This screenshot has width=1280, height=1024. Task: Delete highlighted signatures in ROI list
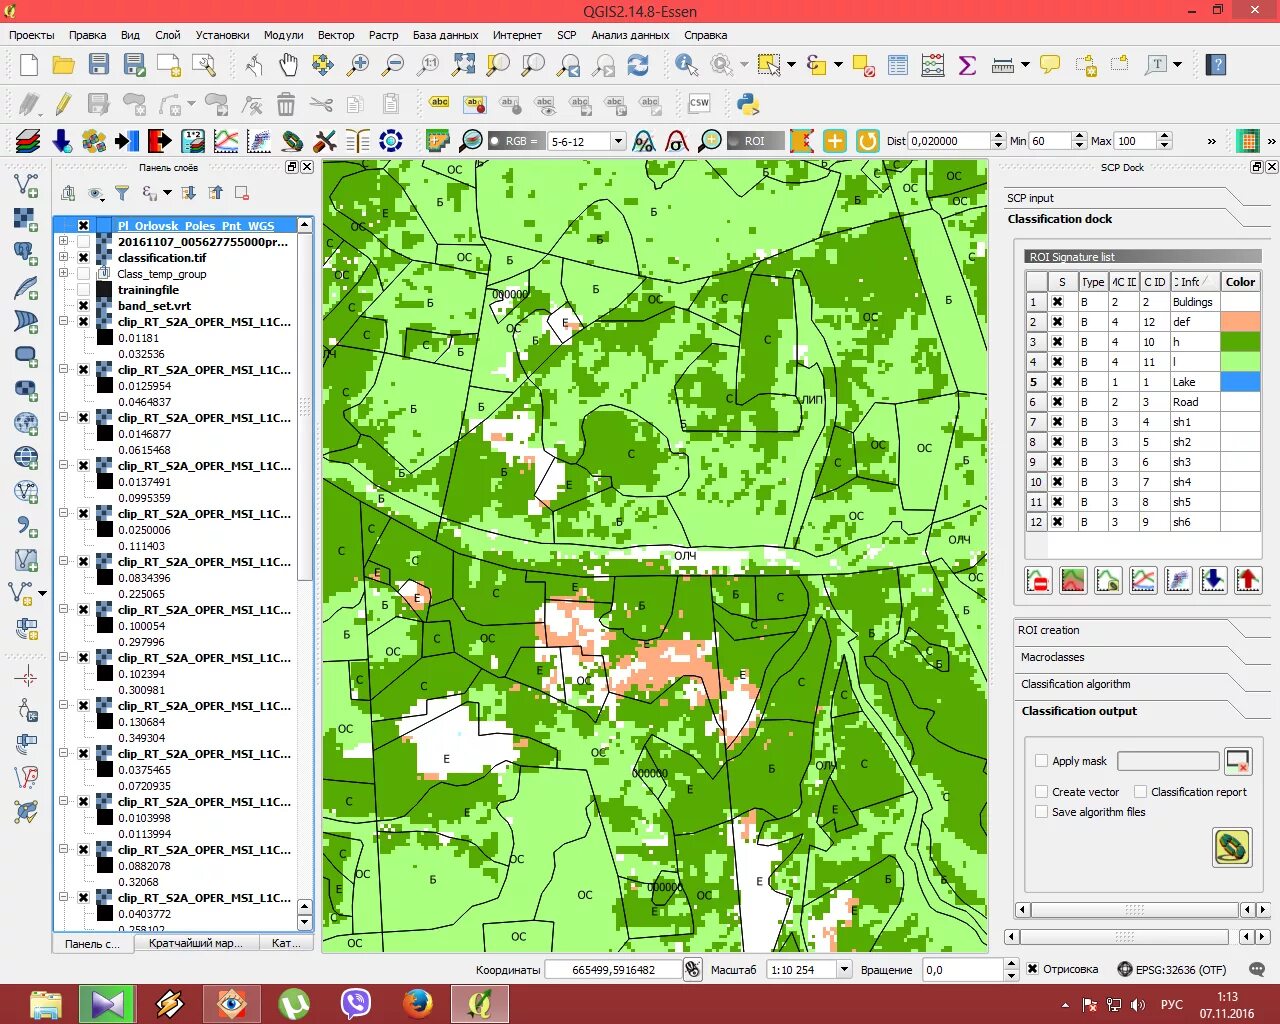tap(1039, 580)
